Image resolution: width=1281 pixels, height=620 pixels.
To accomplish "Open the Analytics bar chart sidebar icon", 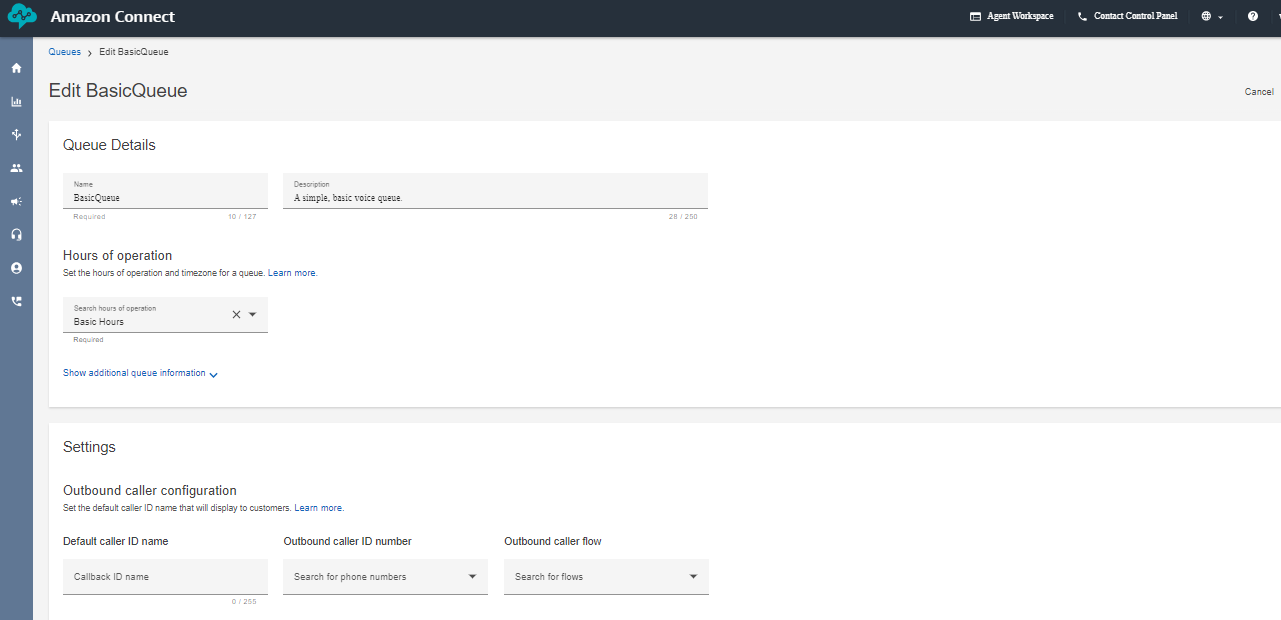I will [16, 101].
